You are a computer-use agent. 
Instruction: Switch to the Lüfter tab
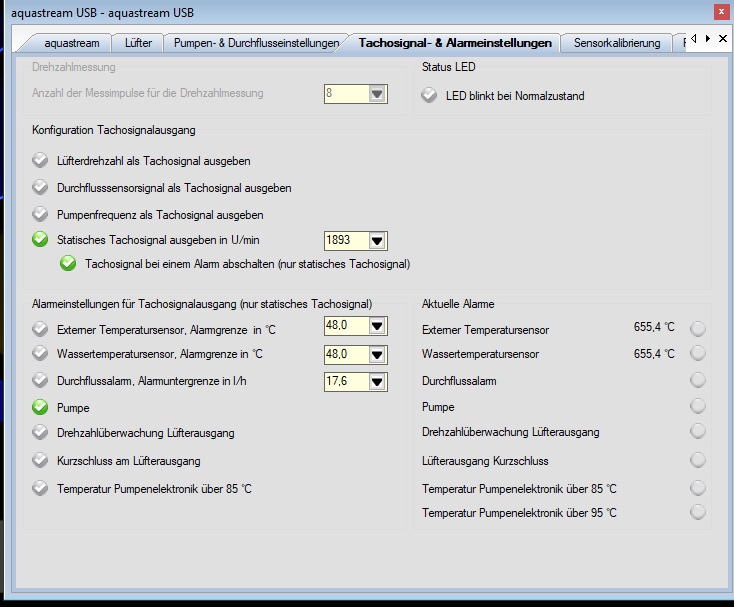pyautogui.click(x=138, y=43)
